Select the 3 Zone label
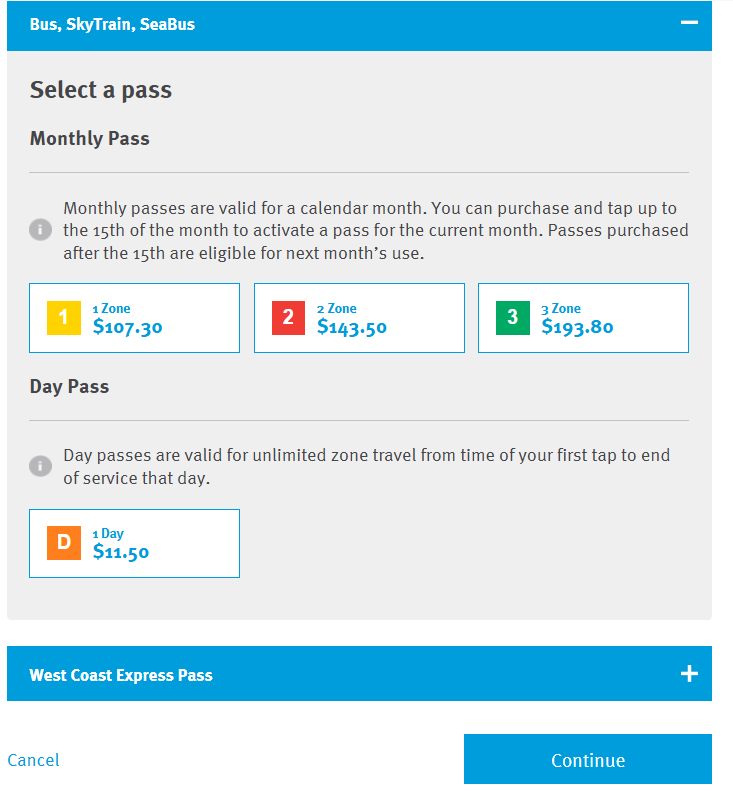 click(561, 309)
